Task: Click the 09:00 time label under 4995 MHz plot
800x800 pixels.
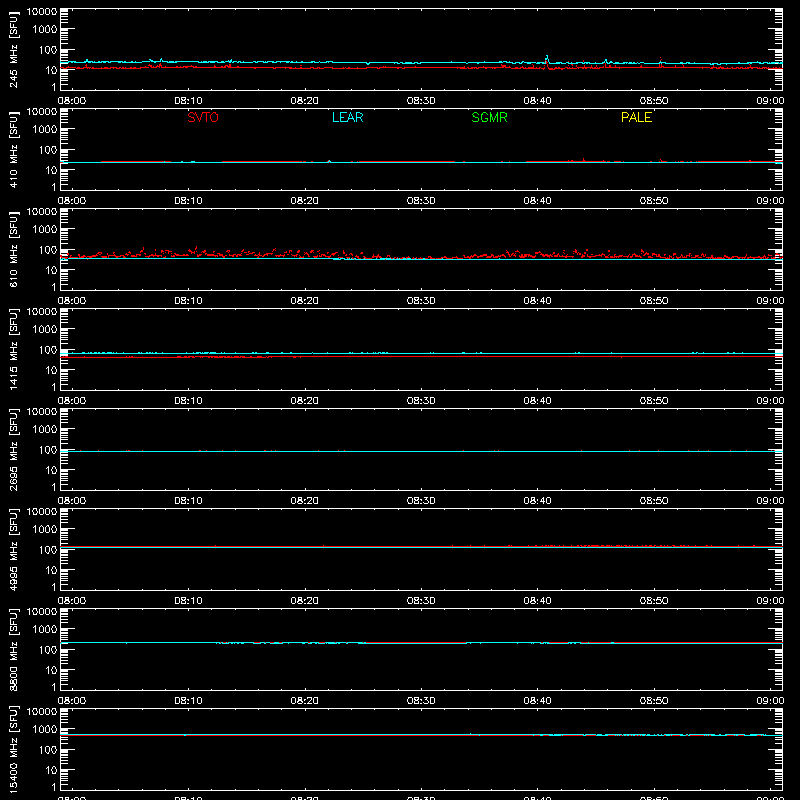Action: (x=770, y=601)
